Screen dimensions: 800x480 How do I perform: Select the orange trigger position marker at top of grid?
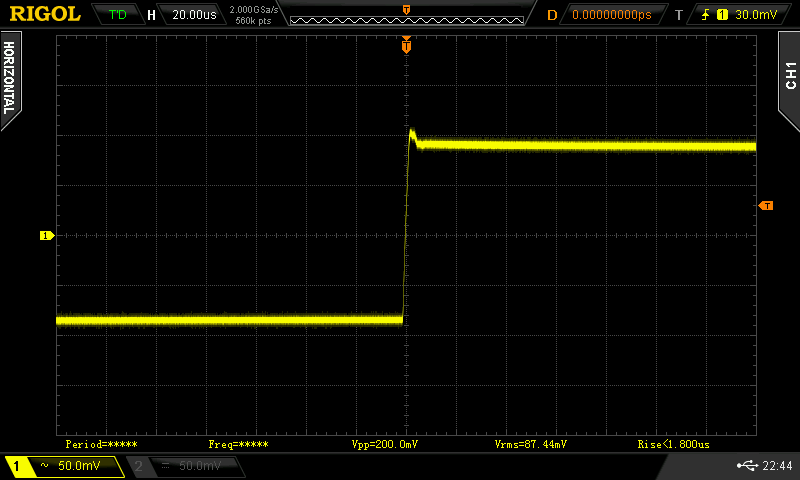coord(406,45)
